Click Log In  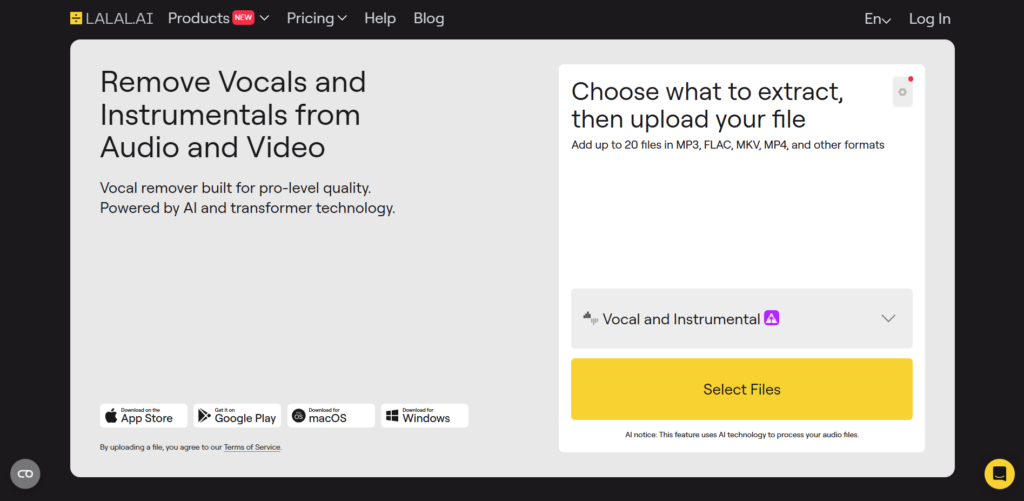[x=929, y=19]
